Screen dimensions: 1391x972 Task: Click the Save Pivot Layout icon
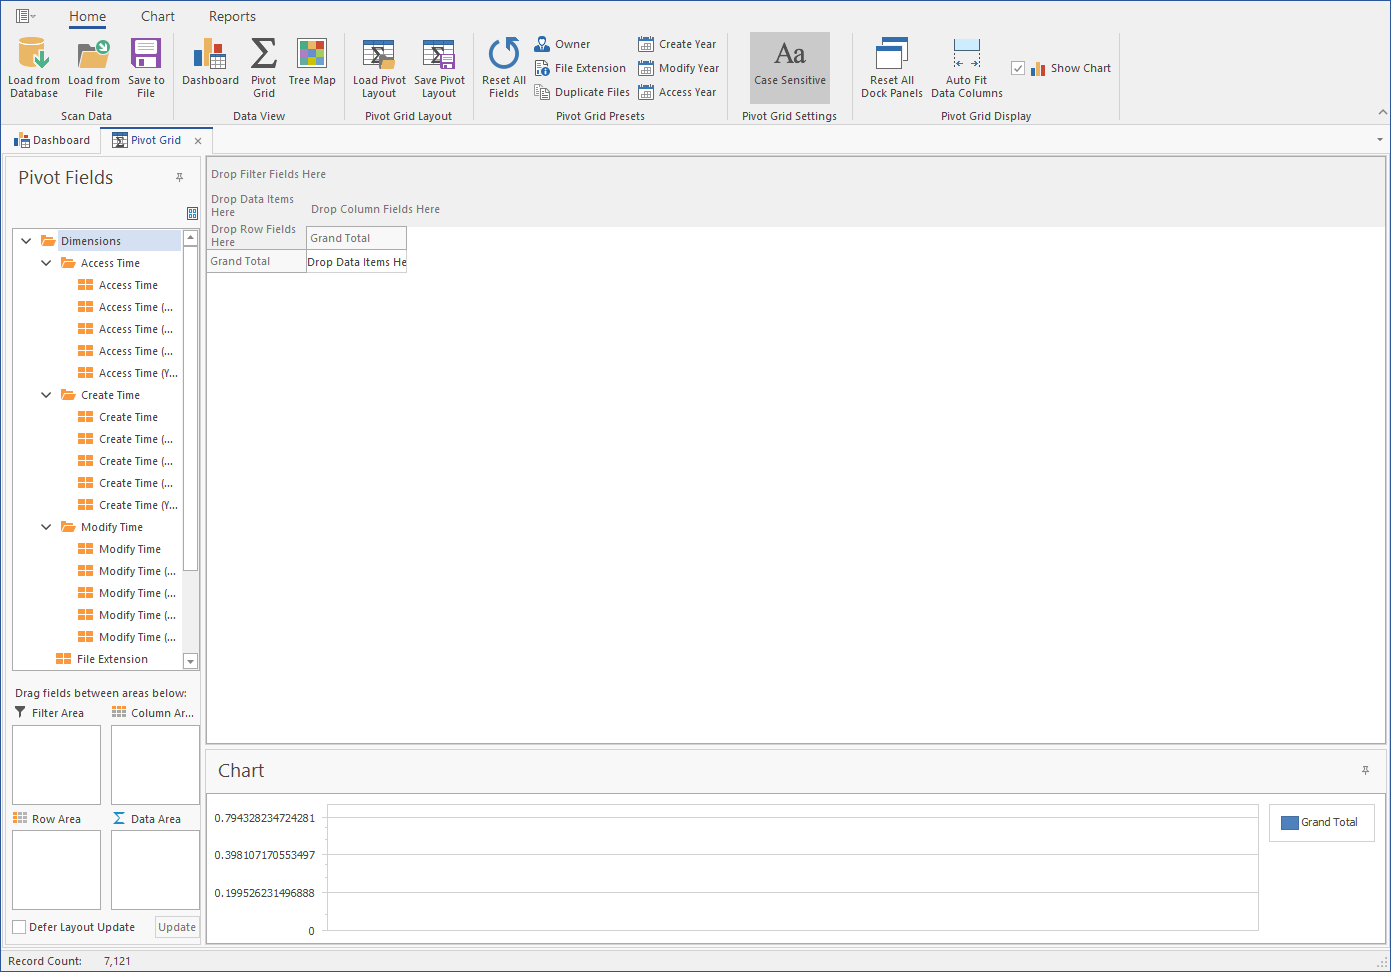439,53
